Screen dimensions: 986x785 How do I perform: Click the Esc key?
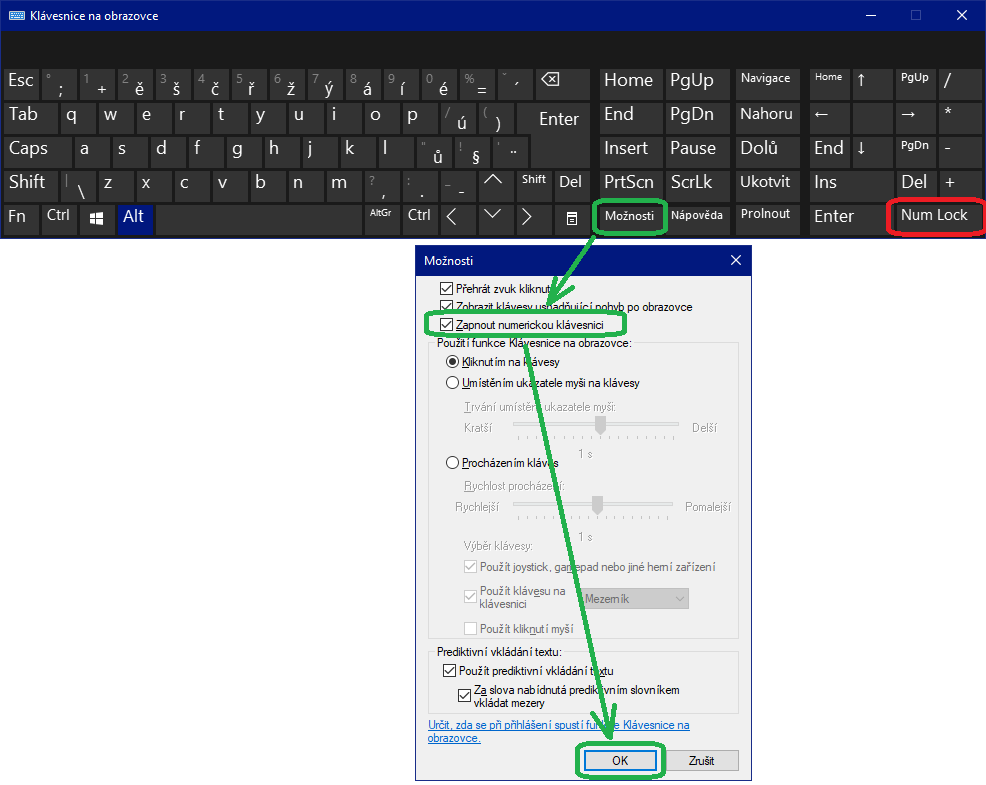21,84
